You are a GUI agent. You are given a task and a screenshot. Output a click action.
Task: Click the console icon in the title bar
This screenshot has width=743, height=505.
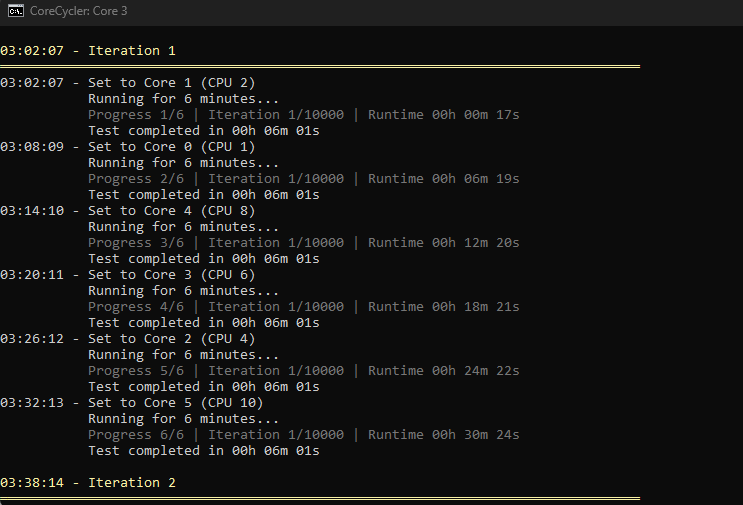tap(16, 11)
